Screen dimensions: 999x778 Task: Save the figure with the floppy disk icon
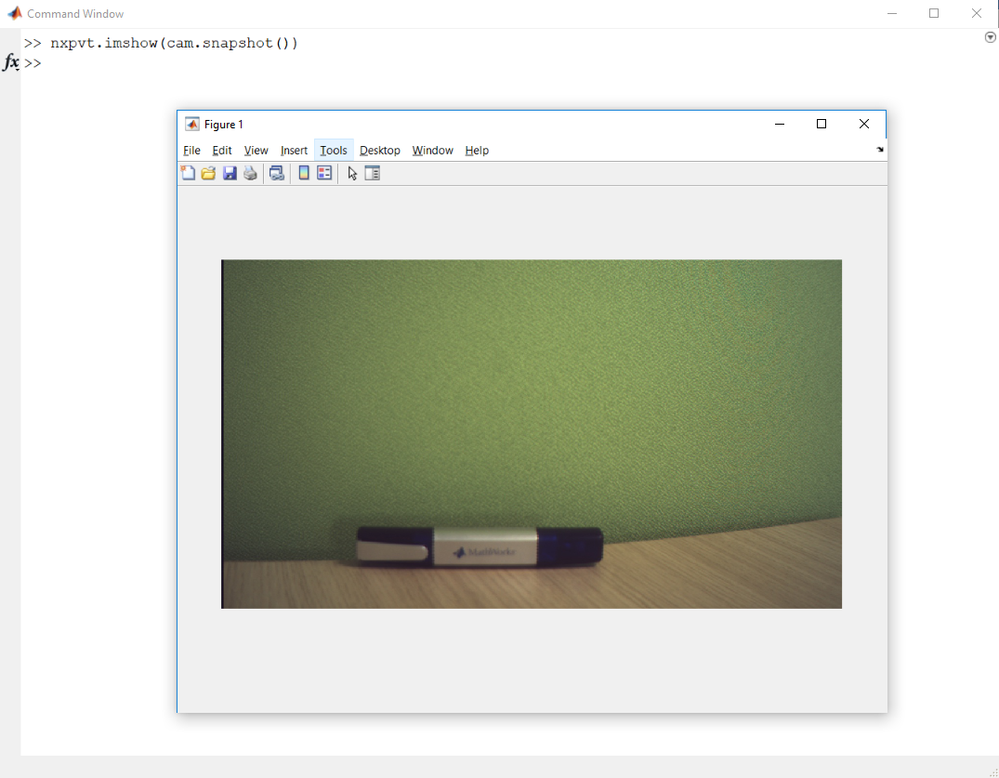click(x=229, y=173)
